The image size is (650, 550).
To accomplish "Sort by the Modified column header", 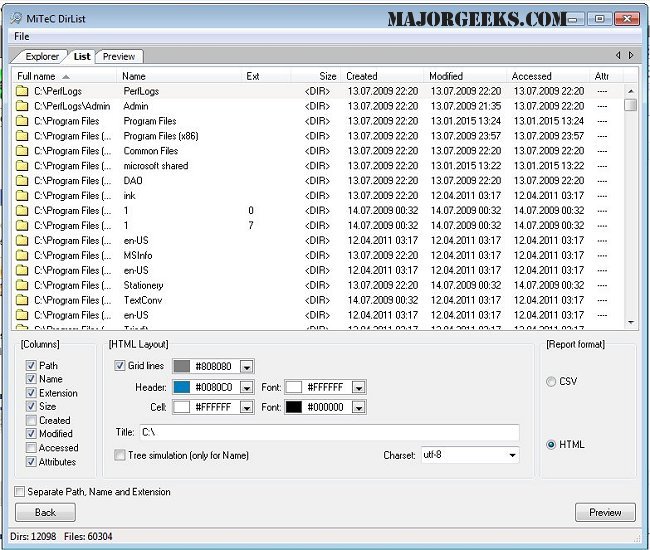I will tap(465, 76).
